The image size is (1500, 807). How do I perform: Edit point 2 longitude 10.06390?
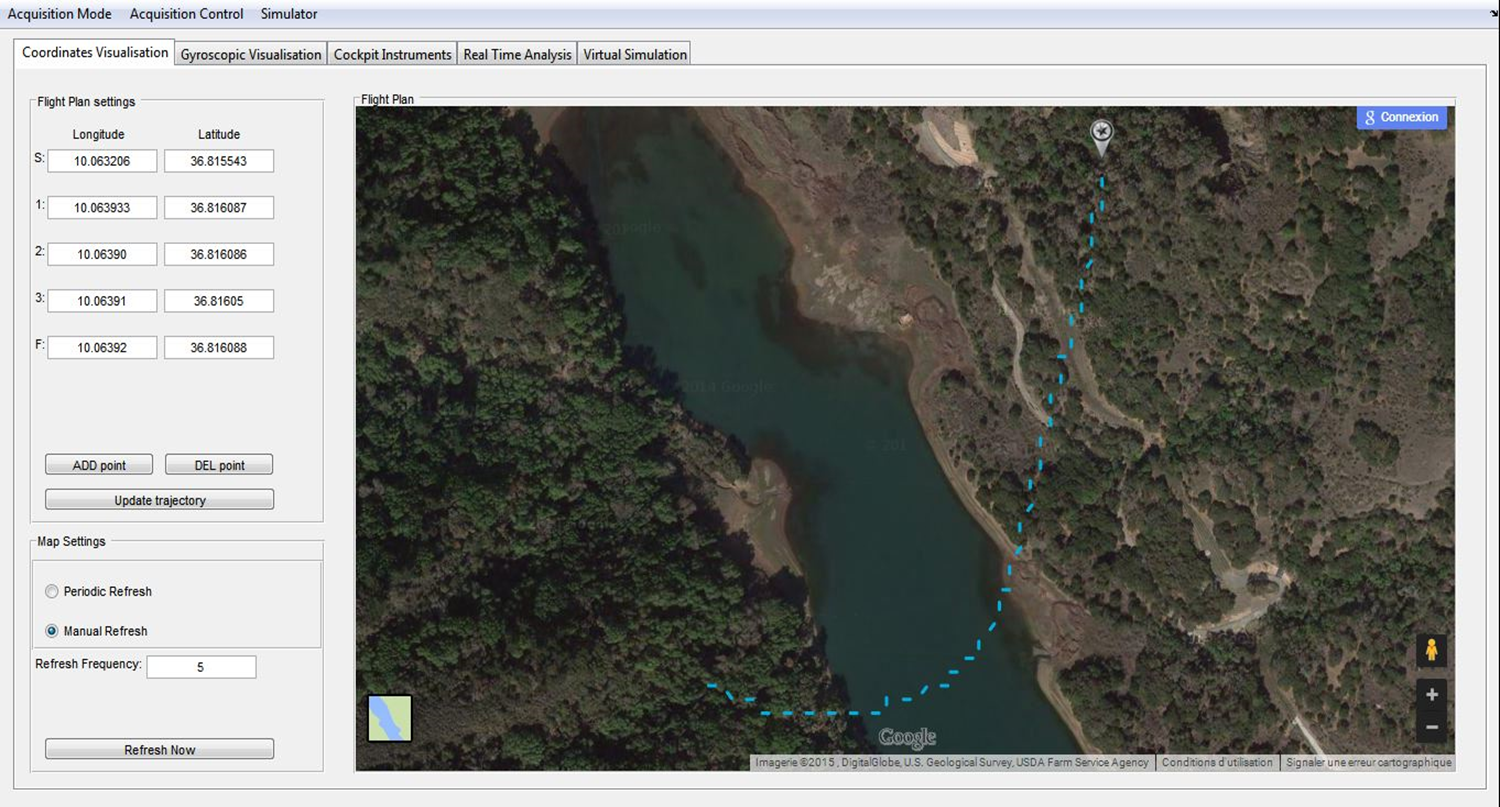coord(102,254)
